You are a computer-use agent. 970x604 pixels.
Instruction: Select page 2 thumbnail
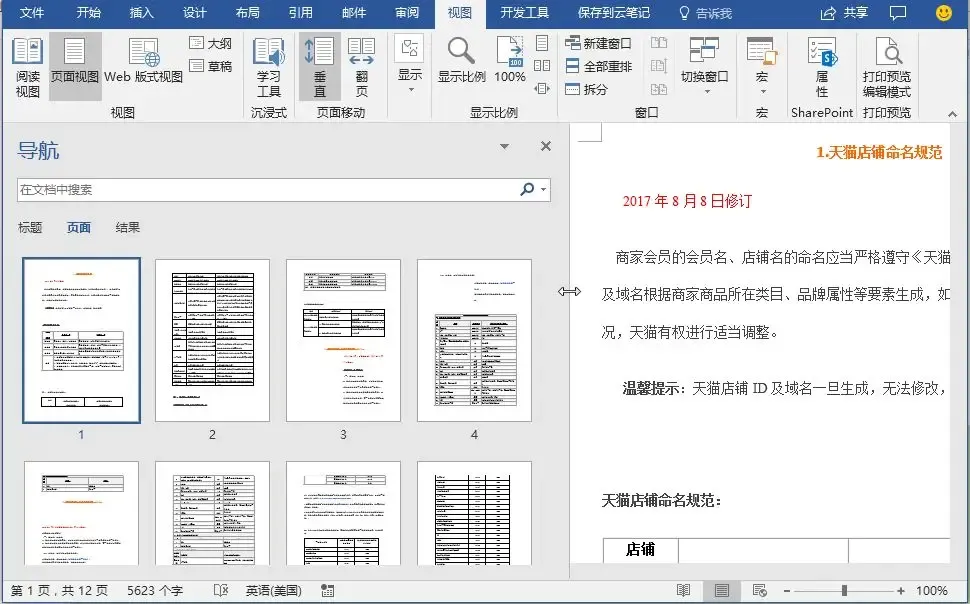[x=212, y=340]
